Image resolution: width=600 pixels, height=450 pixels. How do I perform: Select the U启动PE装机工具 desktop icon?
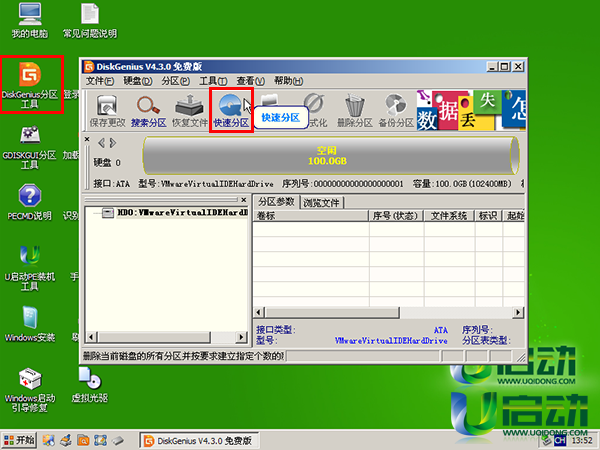click(x=29, y=268)
